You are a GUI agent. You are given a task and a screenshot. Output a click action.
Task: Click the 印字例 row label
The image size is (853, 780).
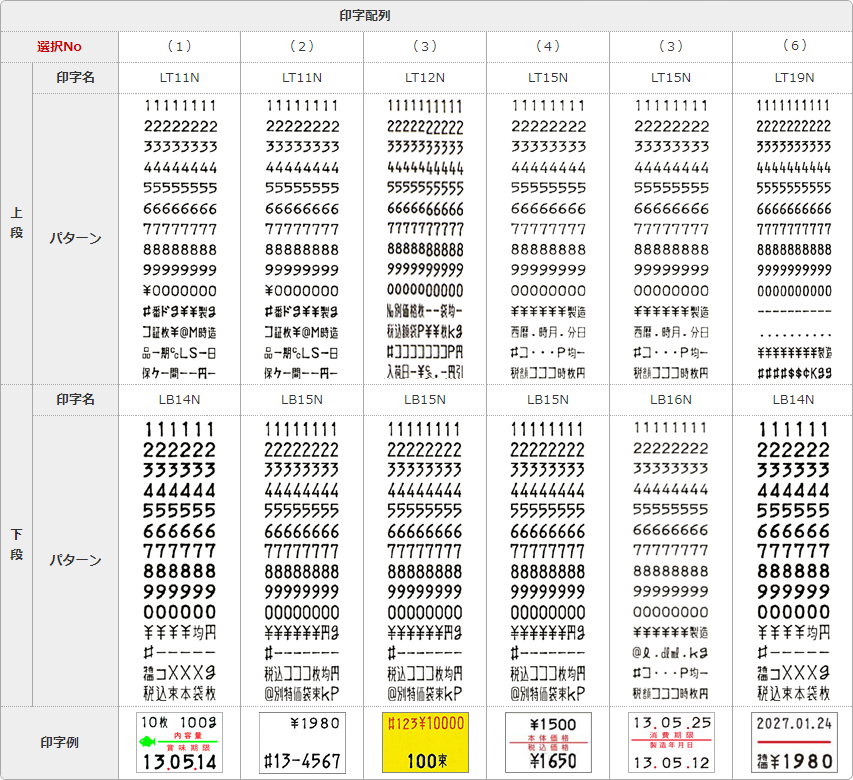click(59, 743)
